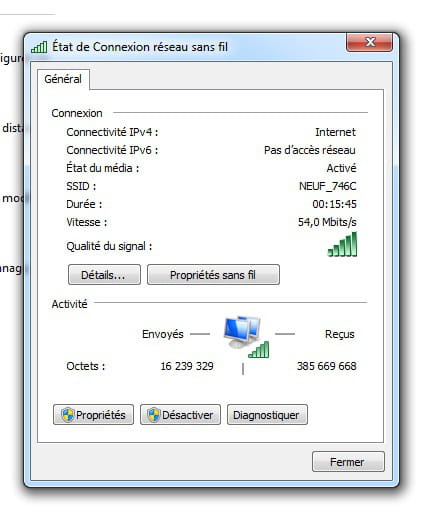Click the shield icon on Désactiver button

point(154,415)
